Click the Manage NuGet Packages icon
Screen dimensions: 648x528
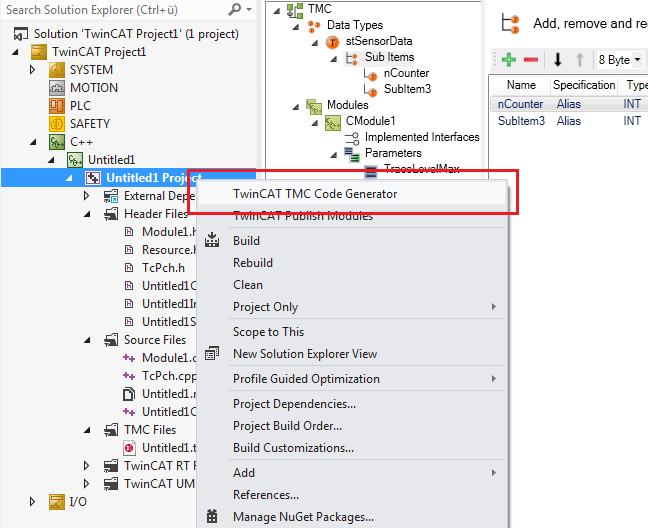(212, 516)
